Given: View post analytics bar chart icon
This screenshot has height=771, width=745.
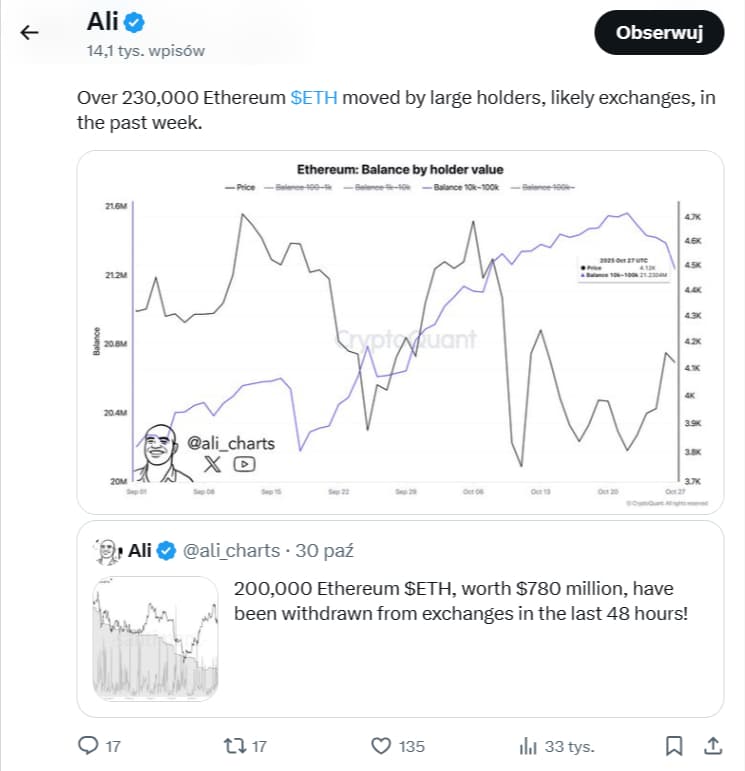Looking at the screenshot, I should (x=527, y=745).
